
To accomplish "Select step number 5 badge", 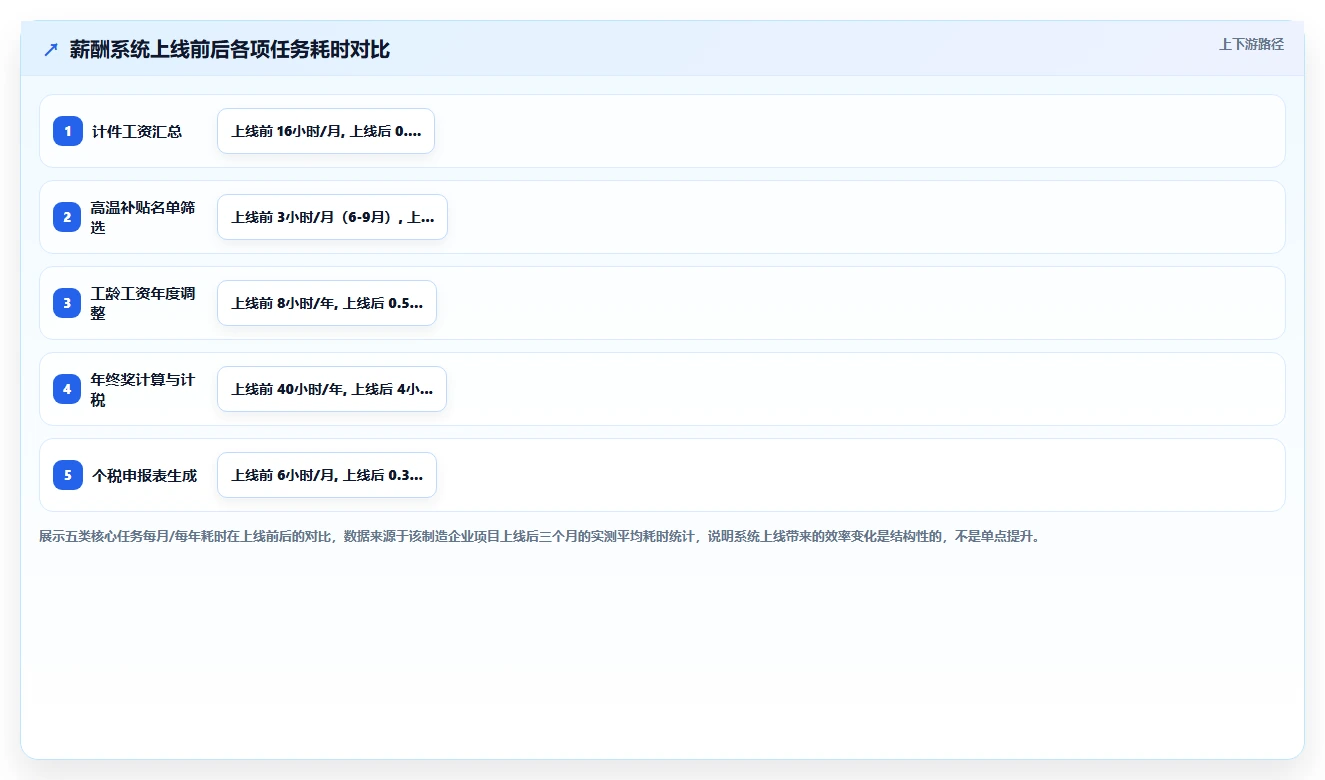I will tap(68, 475).
